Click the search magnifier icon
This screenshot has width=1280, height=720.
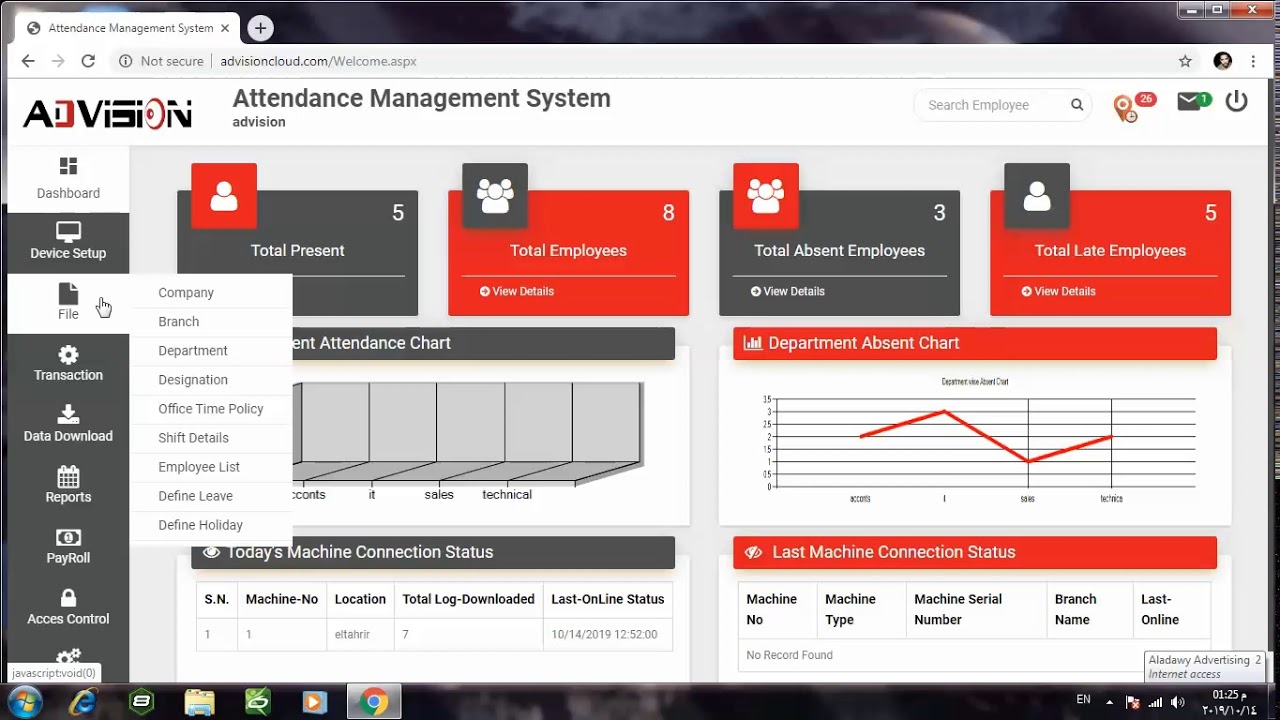pos(1077,105)
